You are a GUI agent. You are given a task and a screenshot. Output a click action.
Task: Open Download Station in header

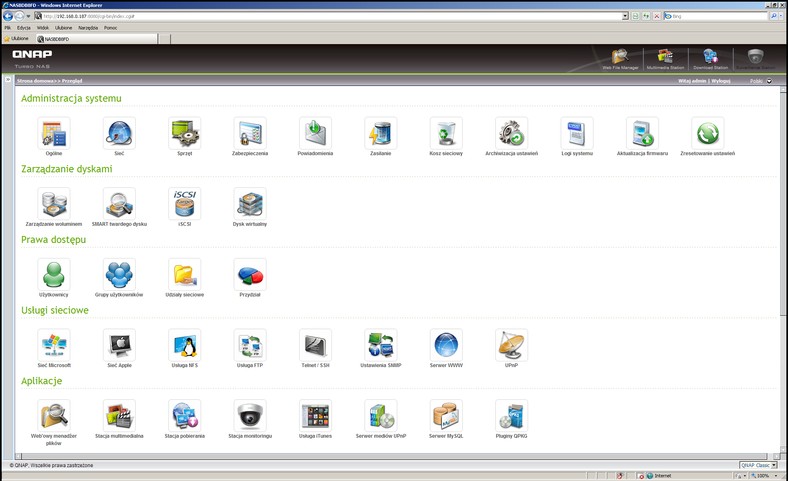pyautogui.click(x=710, y=59)
